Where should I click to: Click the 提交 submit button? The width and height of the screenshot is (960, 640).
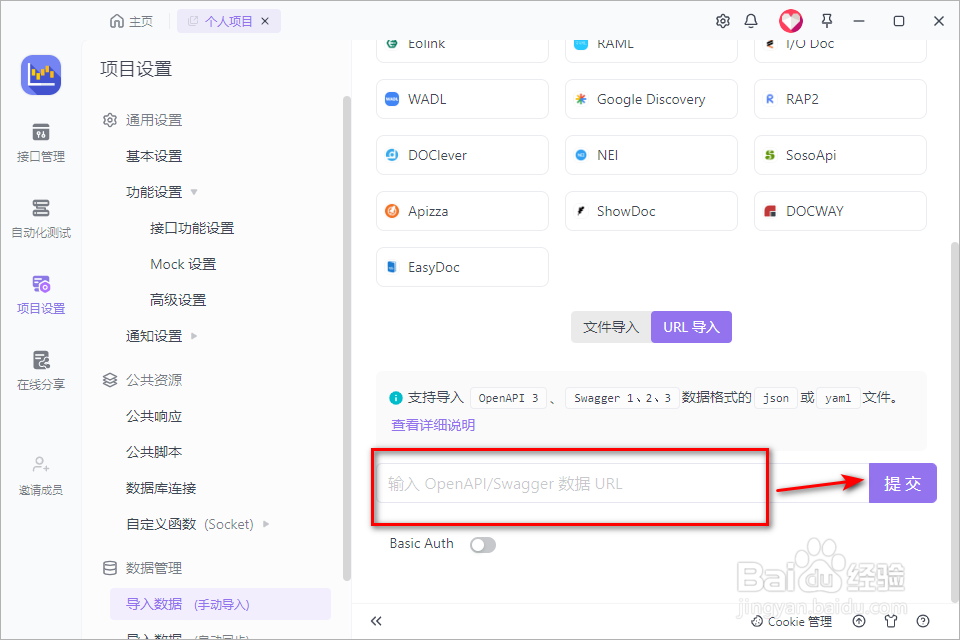click(x=902, y=483)
